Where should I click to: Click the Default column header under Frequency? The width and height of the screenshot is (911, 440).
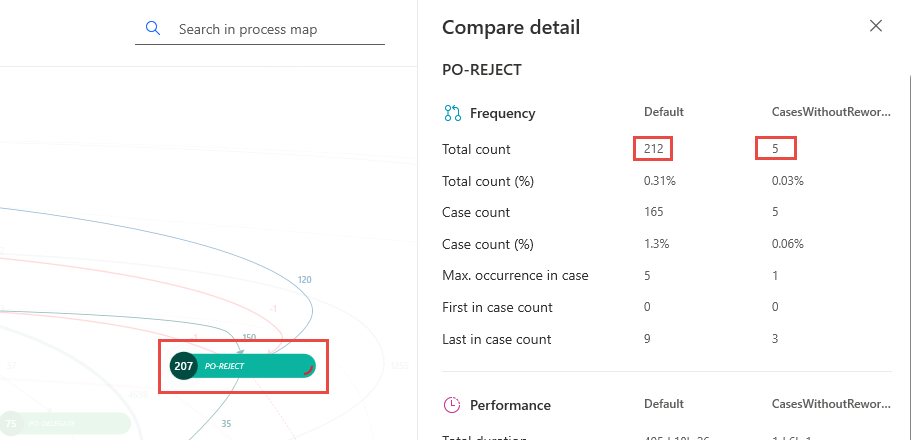(x=663, y=112)
